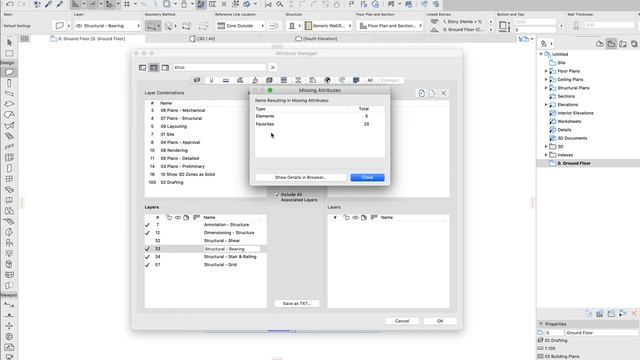Open the Zone Categories attribute tab icon
640x360 pixels.
pos(313,80)
